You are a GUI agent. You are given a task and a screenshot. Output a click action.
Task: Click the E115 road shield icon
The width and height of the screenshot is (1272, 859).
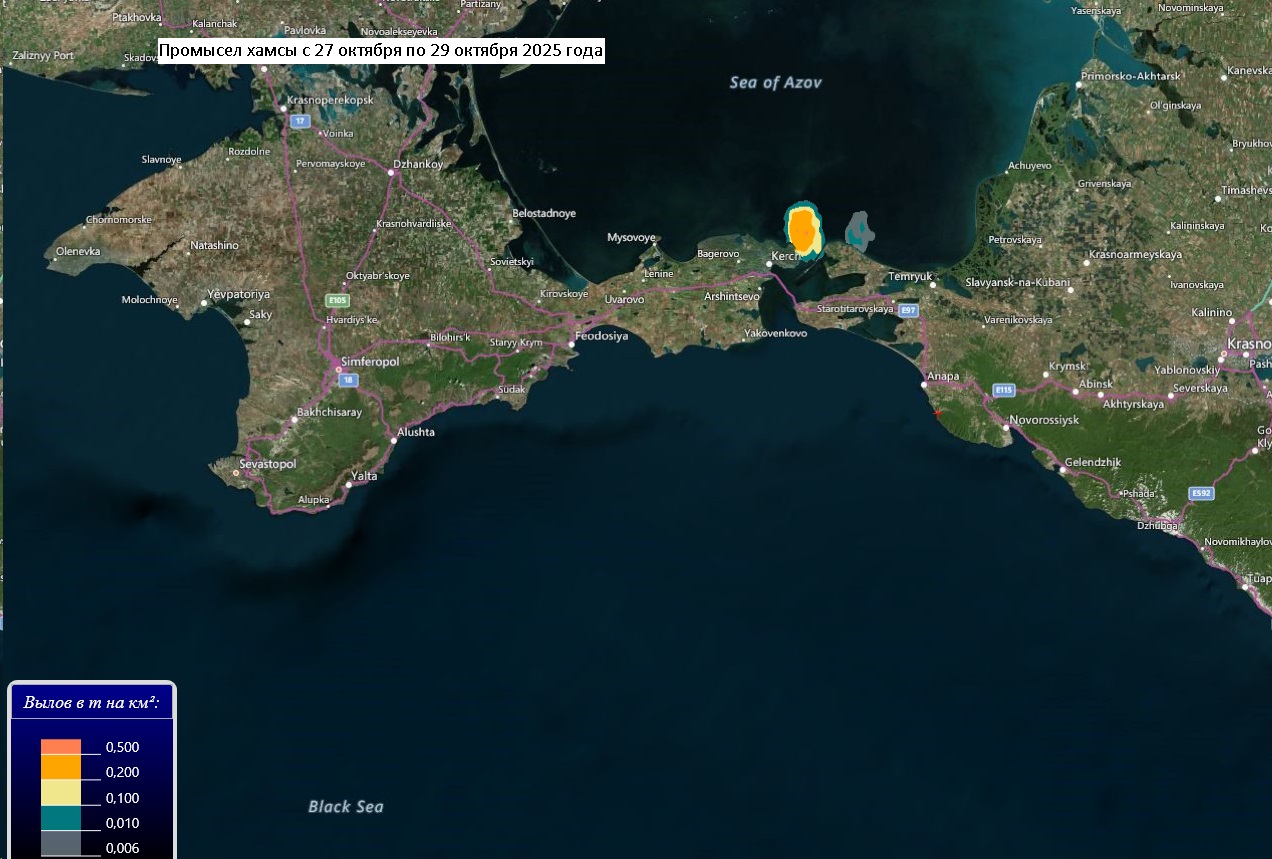[x=1004, y=388]
